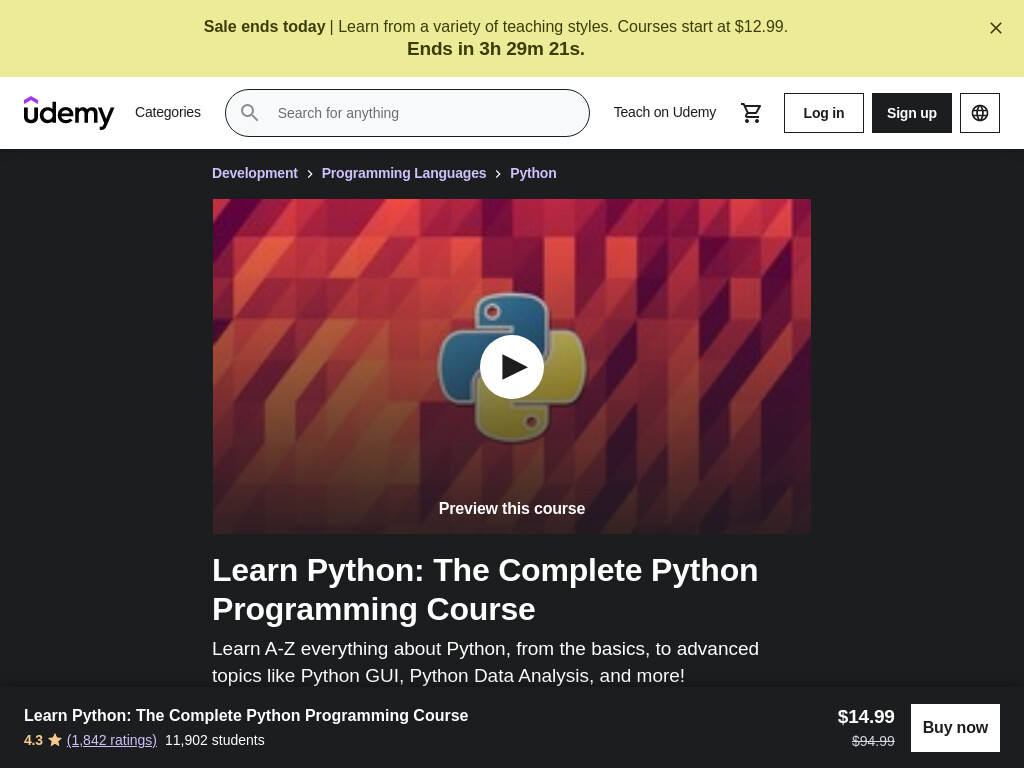Click Preview this course label

(x=512, y=509)
